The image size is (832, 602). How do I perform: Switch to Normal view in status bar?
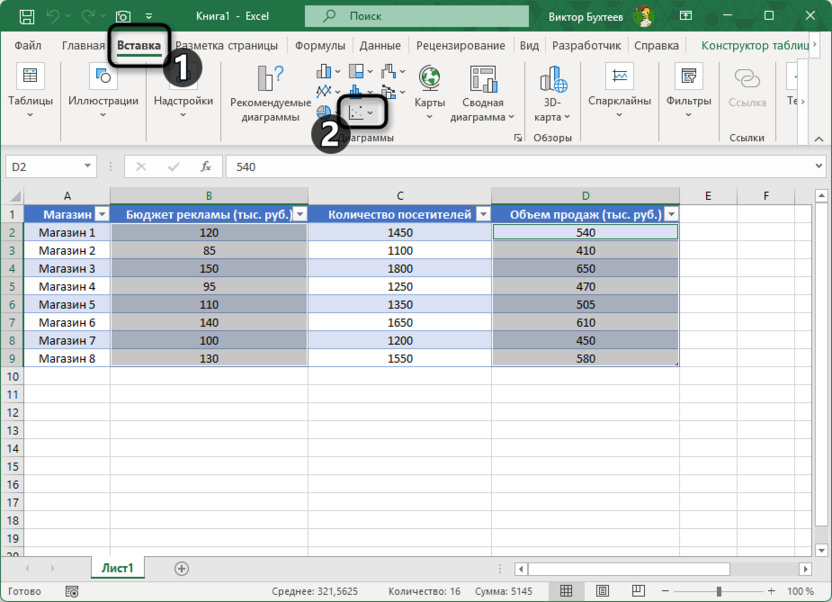tap(566, 591)
